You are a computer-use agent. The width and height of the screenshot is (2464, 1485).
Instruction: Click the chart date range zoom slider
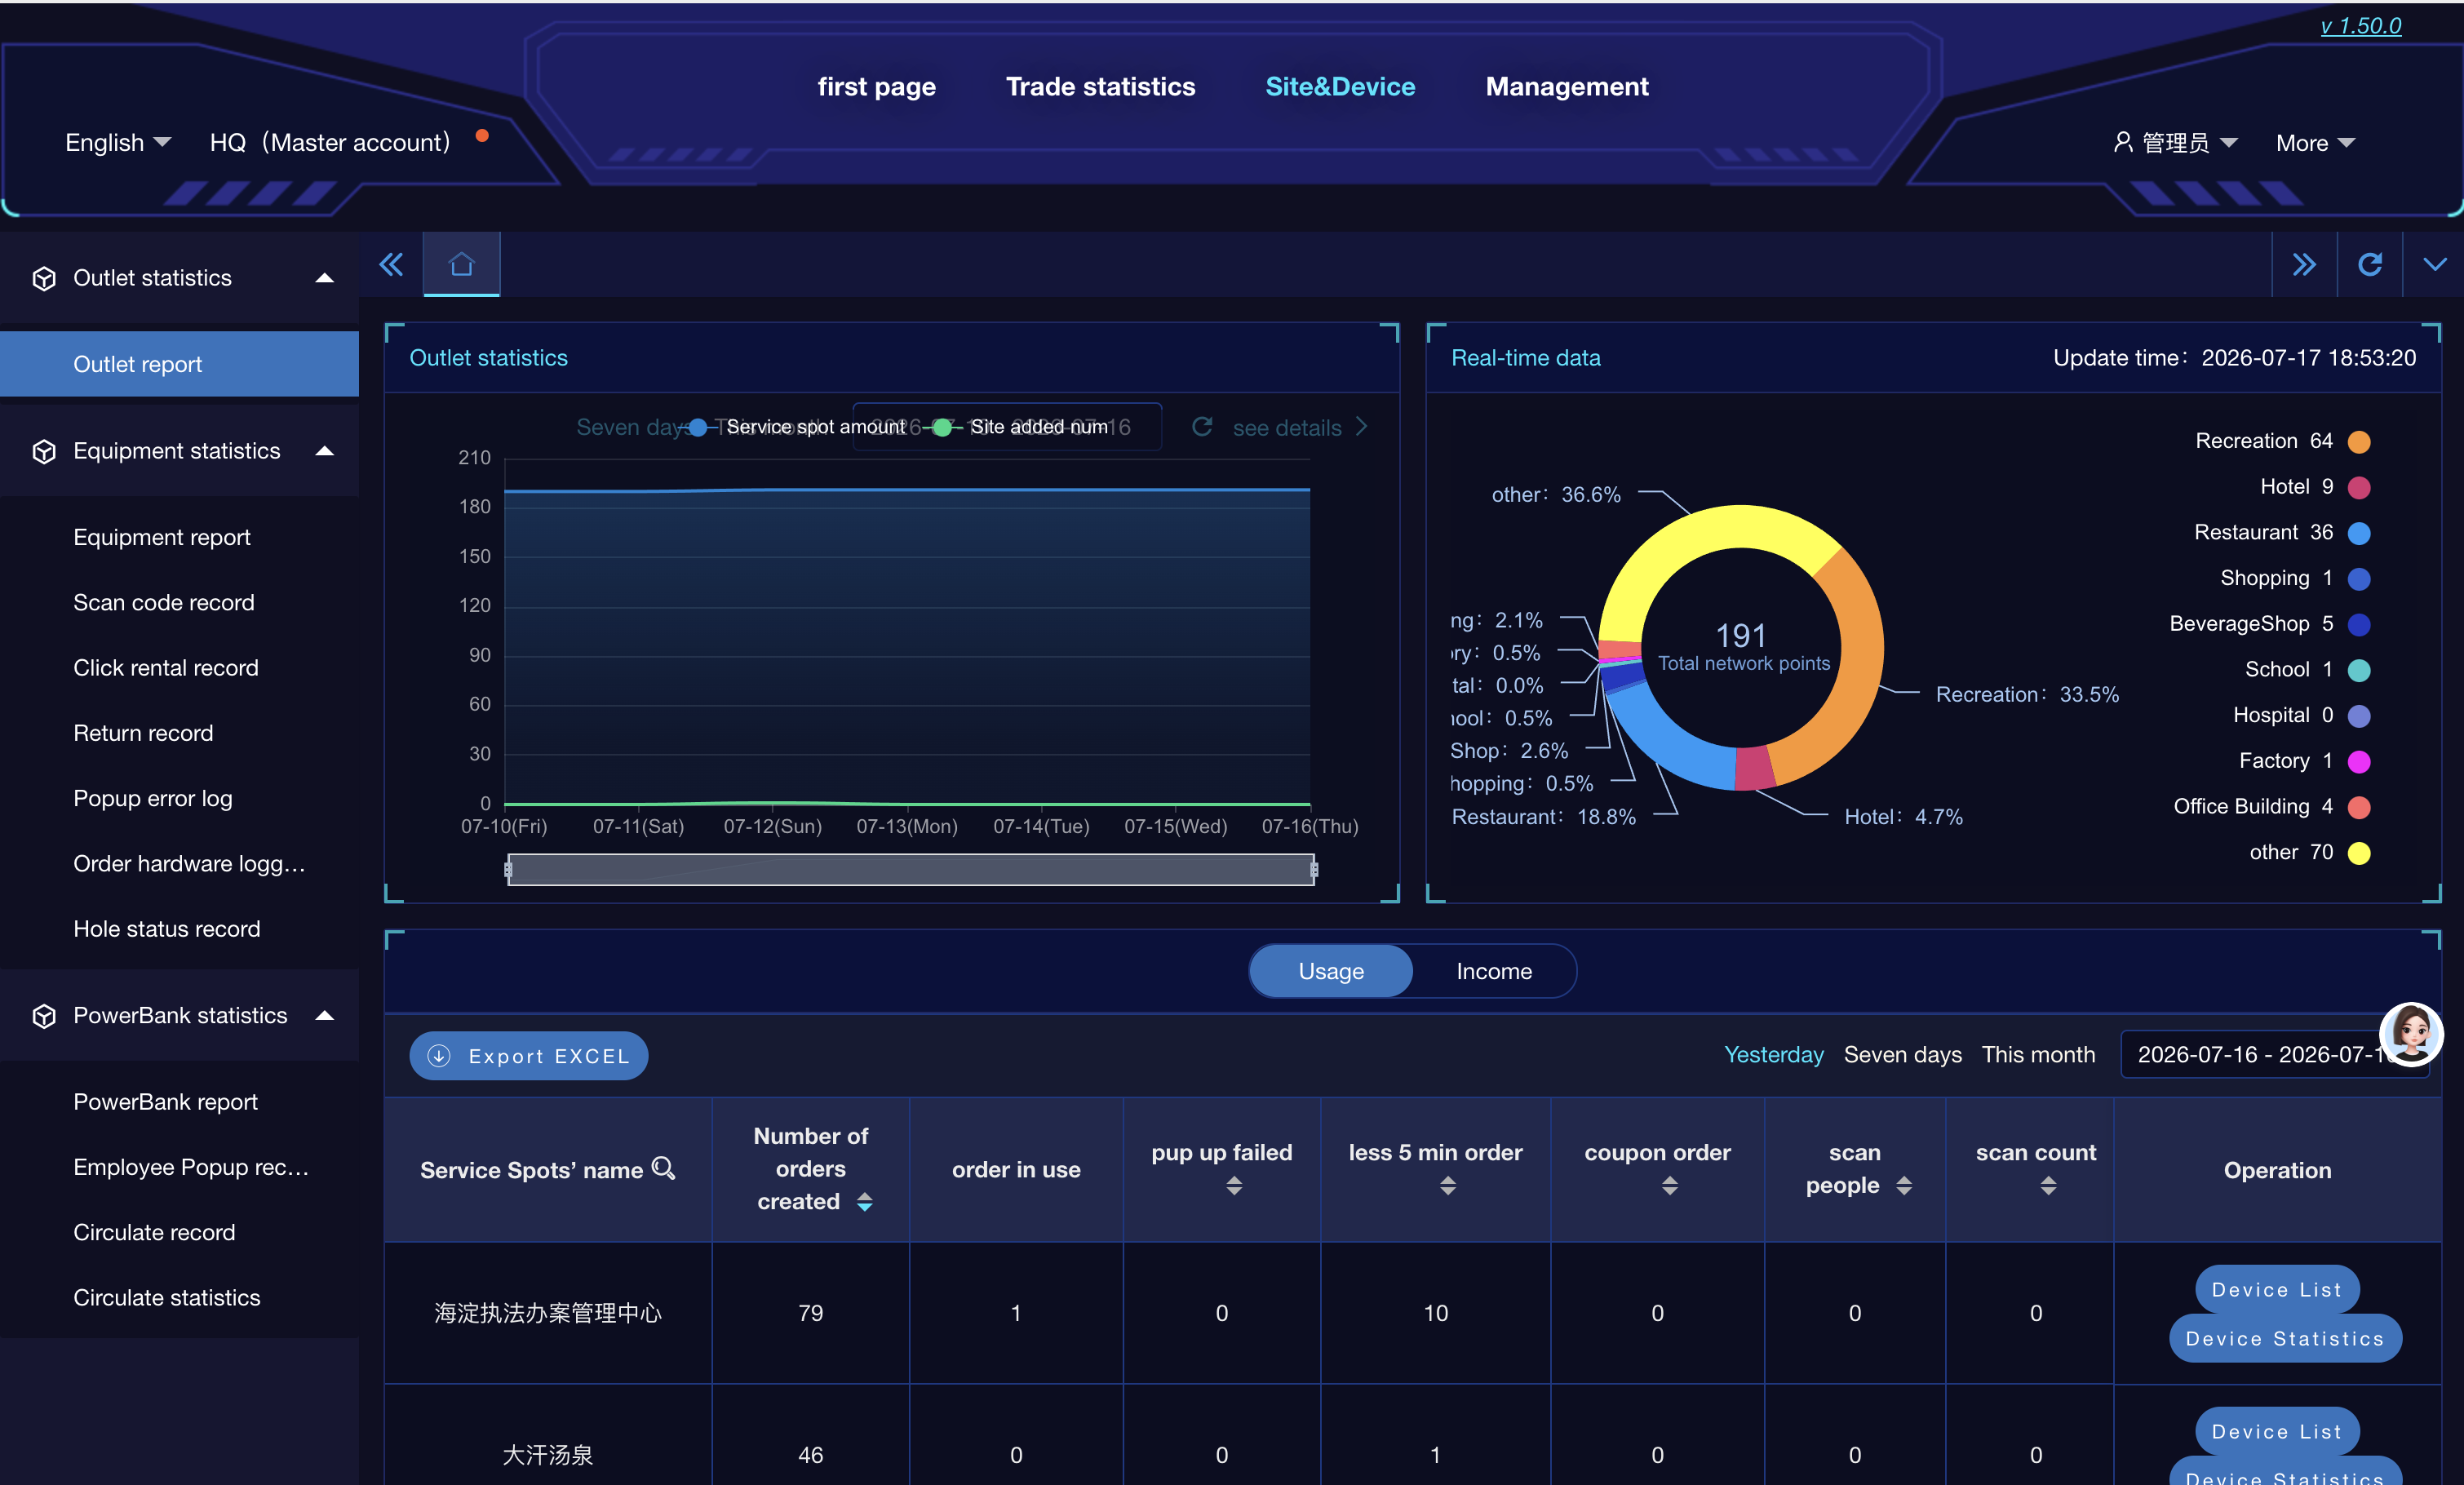click(911, 869)
